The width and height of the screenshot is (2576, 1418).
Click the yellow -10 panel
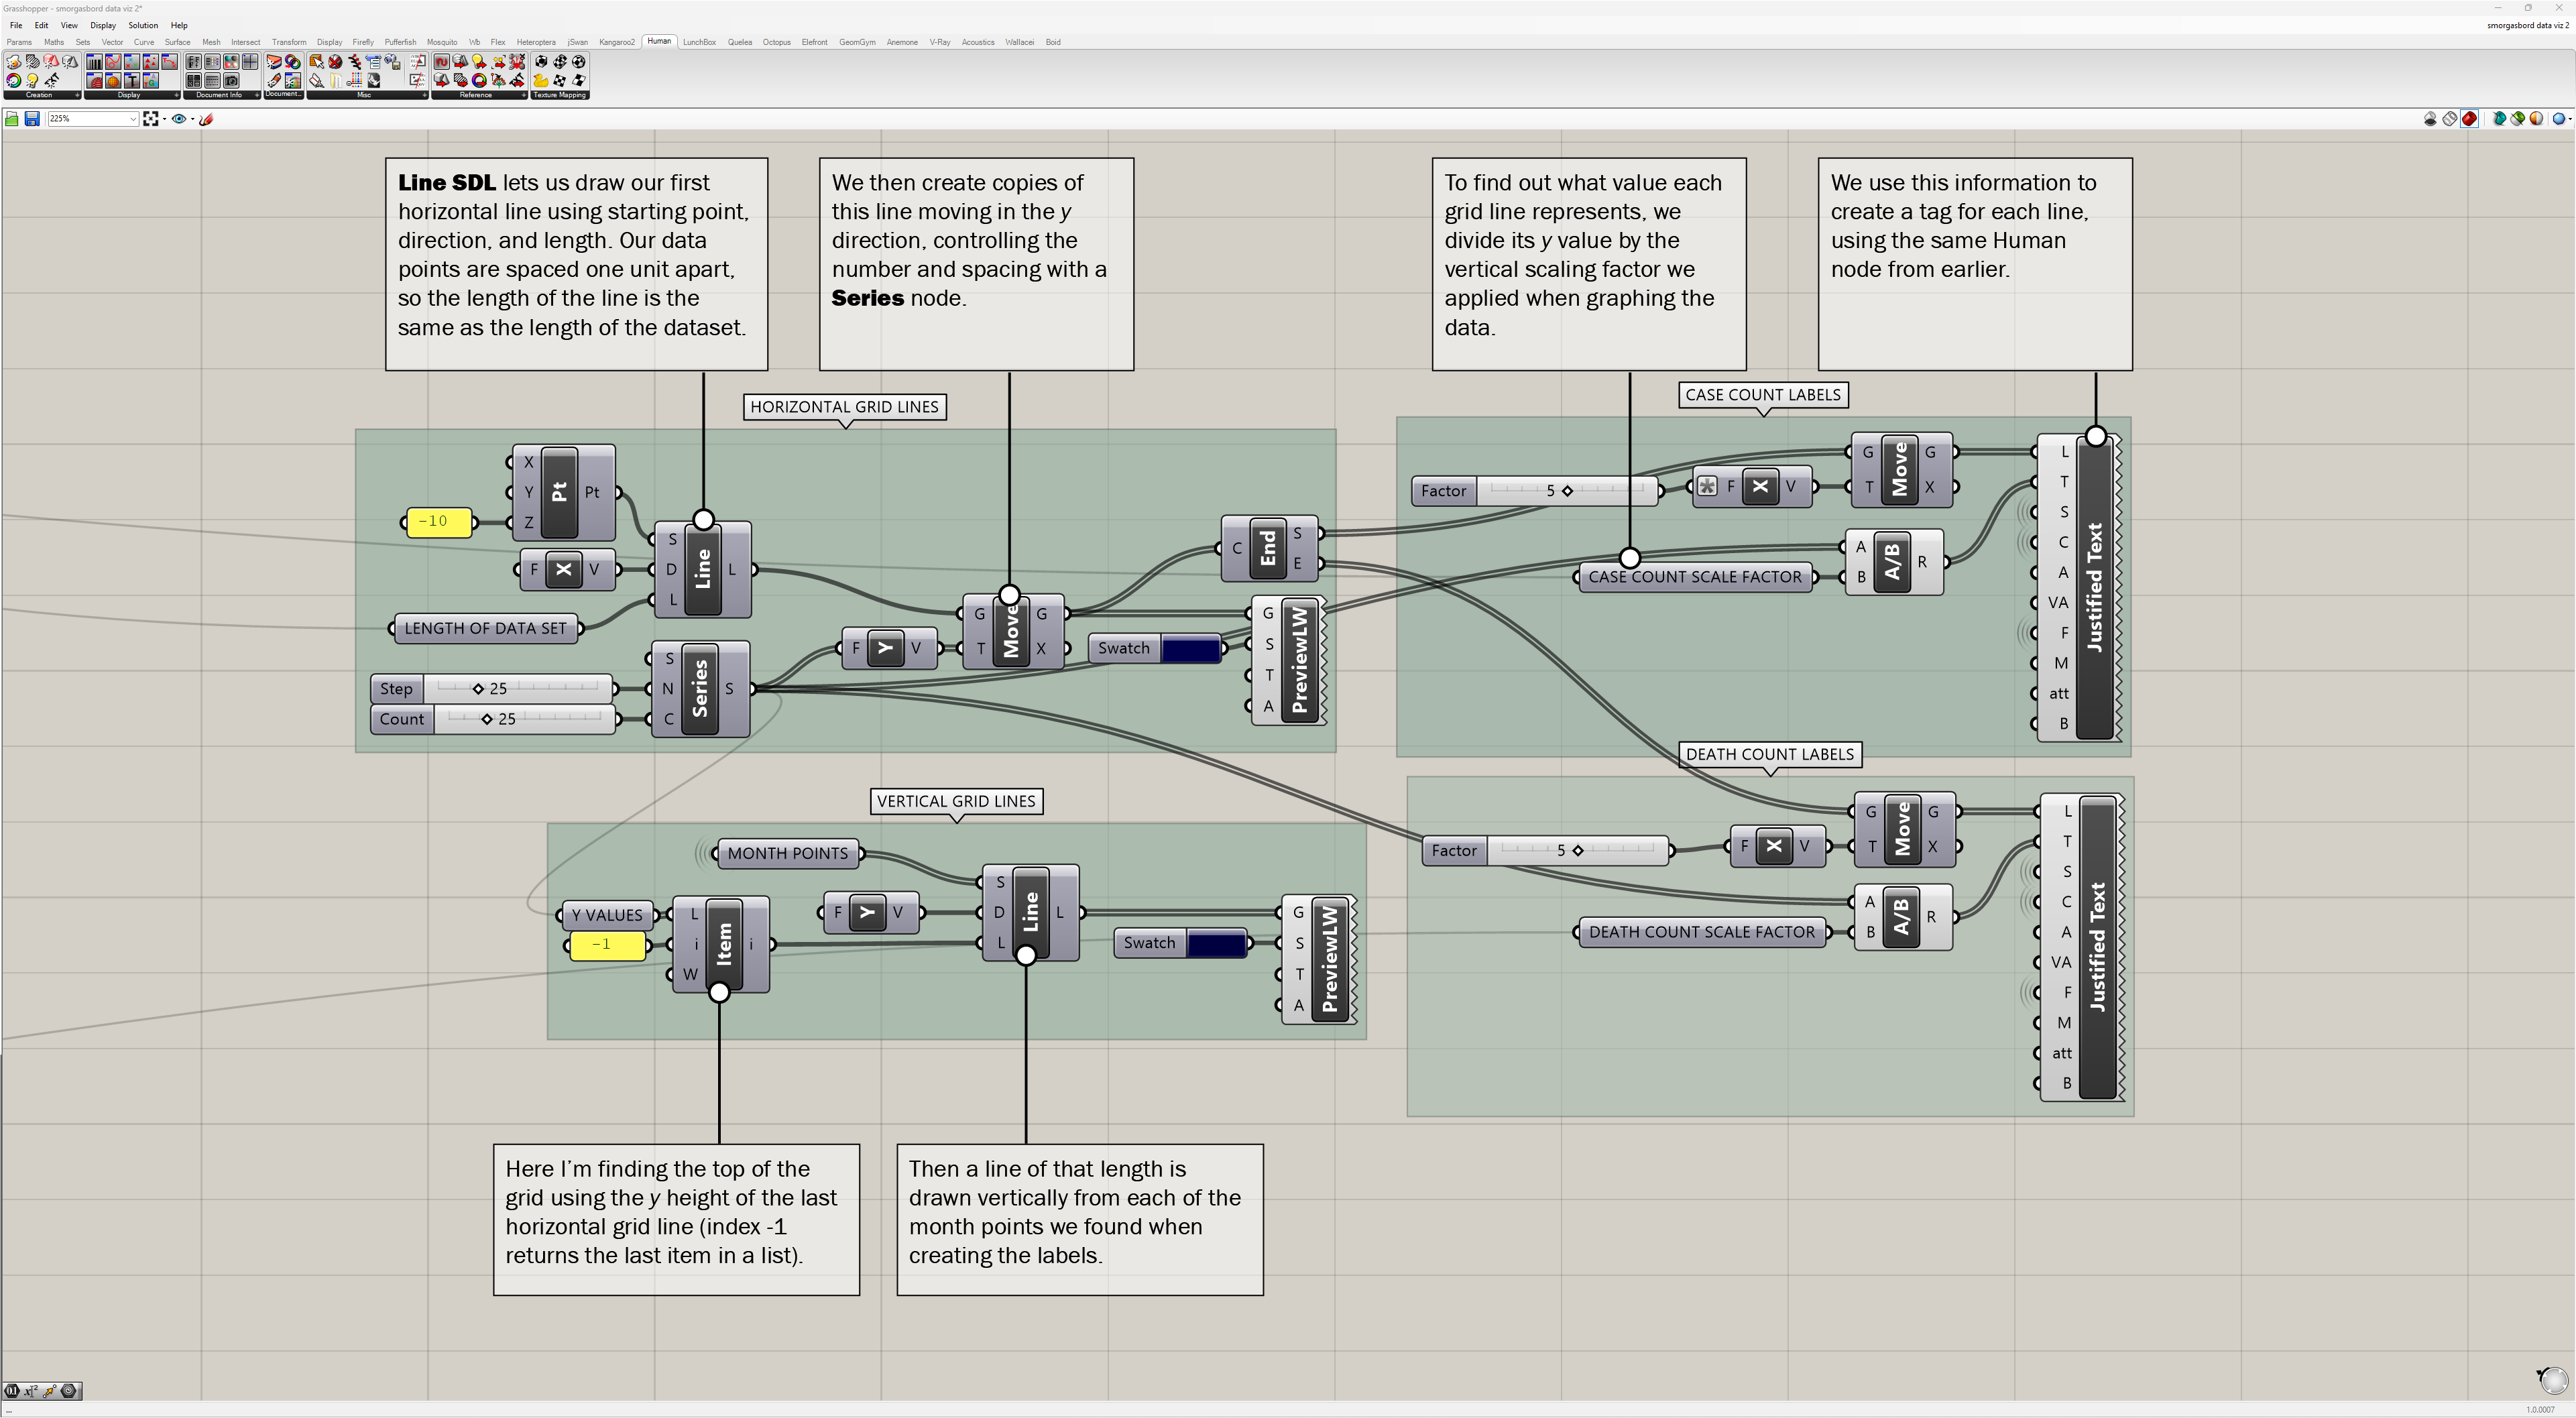438,521
